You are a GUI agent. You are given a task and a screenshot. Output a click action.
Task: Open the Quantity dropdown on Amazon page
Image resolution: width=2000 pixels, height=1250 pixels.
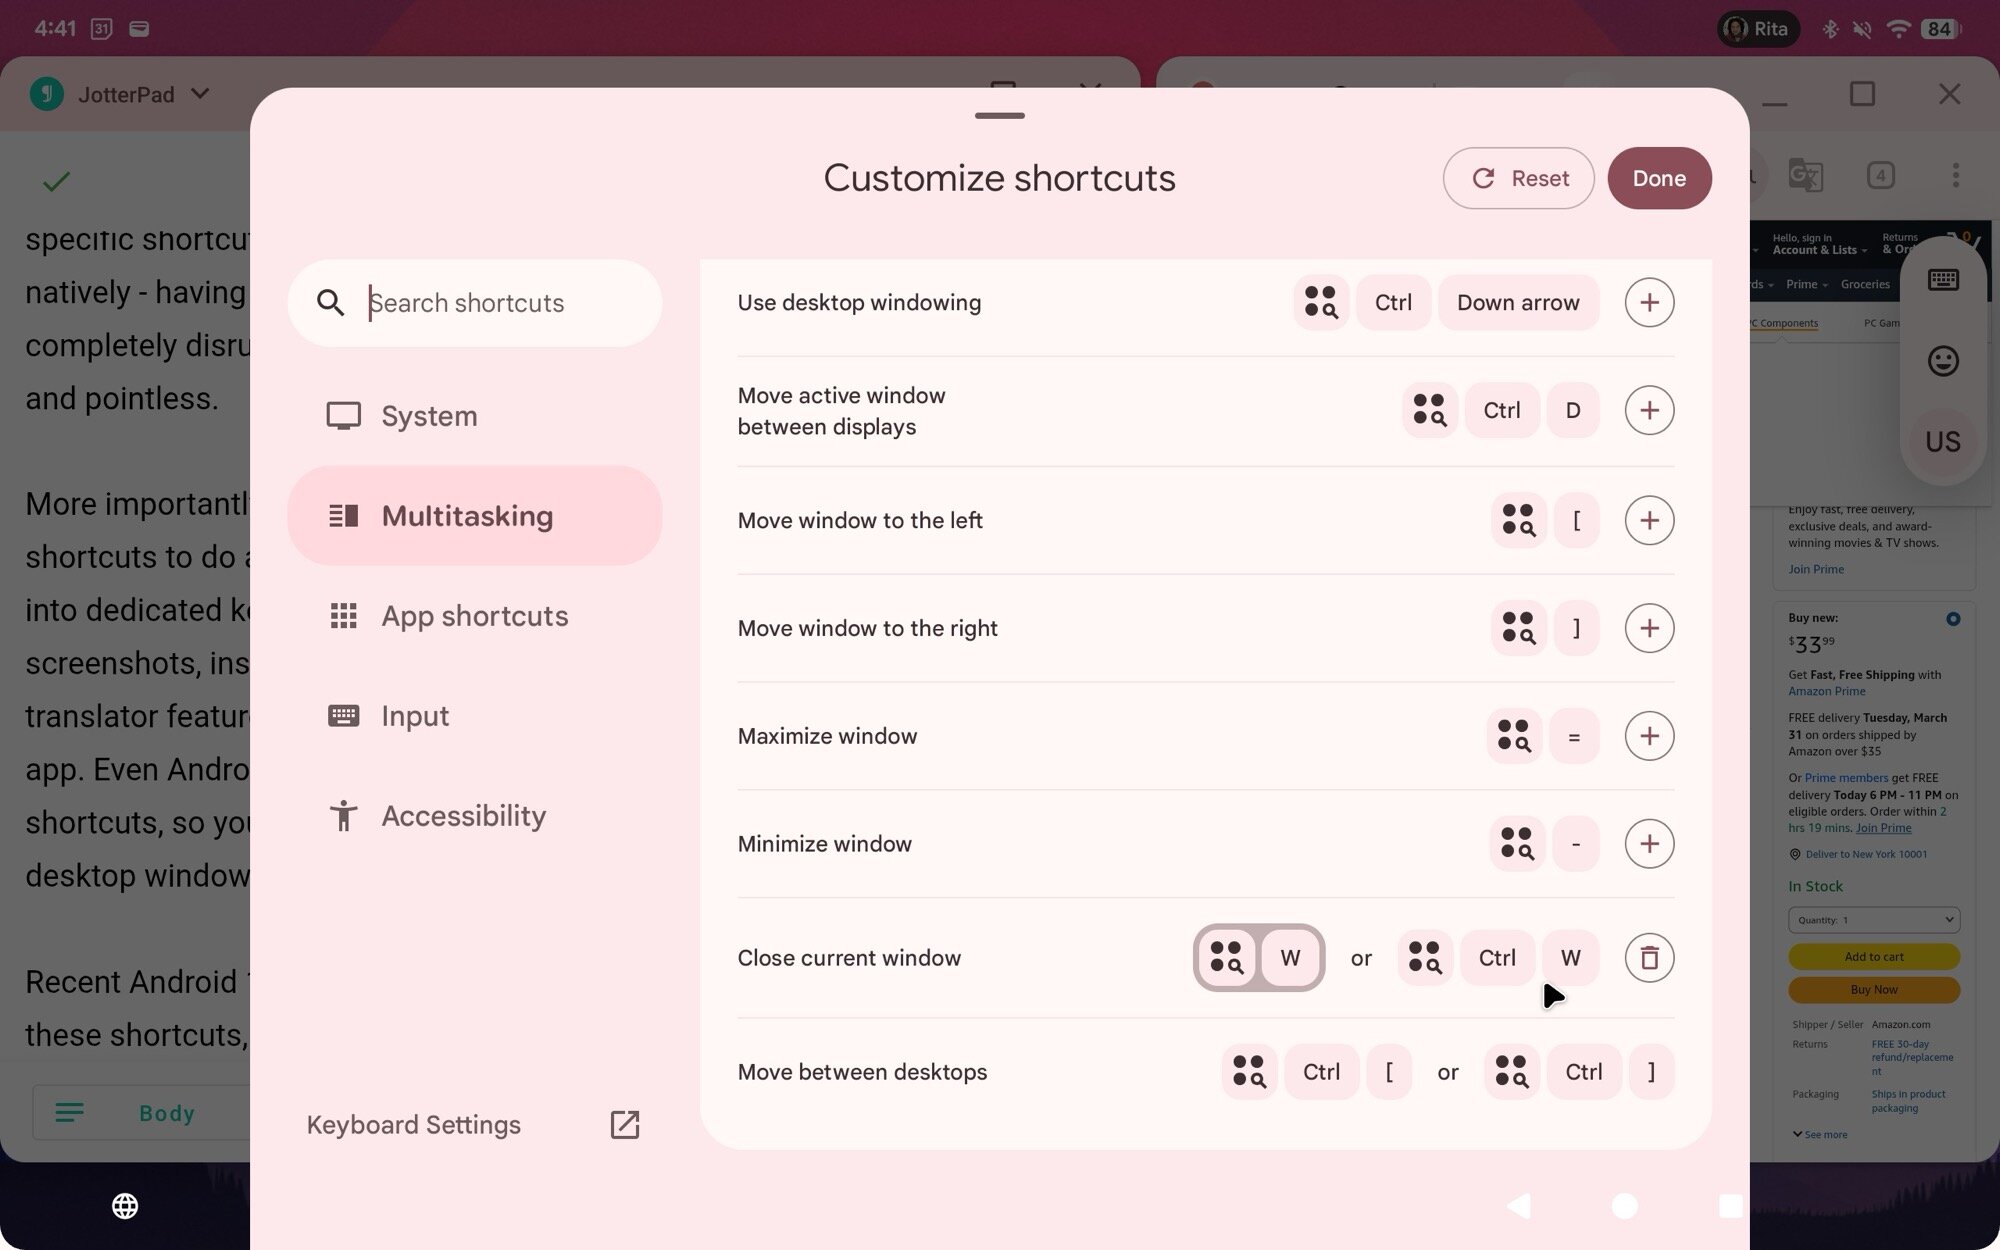[x=1873, y=920]
